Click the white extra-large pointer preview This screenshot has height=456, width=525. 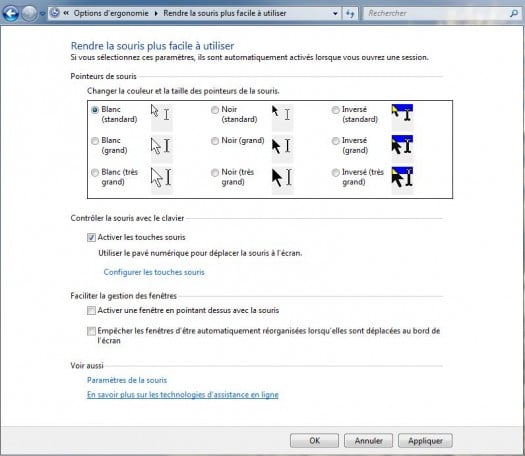point(162,180)
